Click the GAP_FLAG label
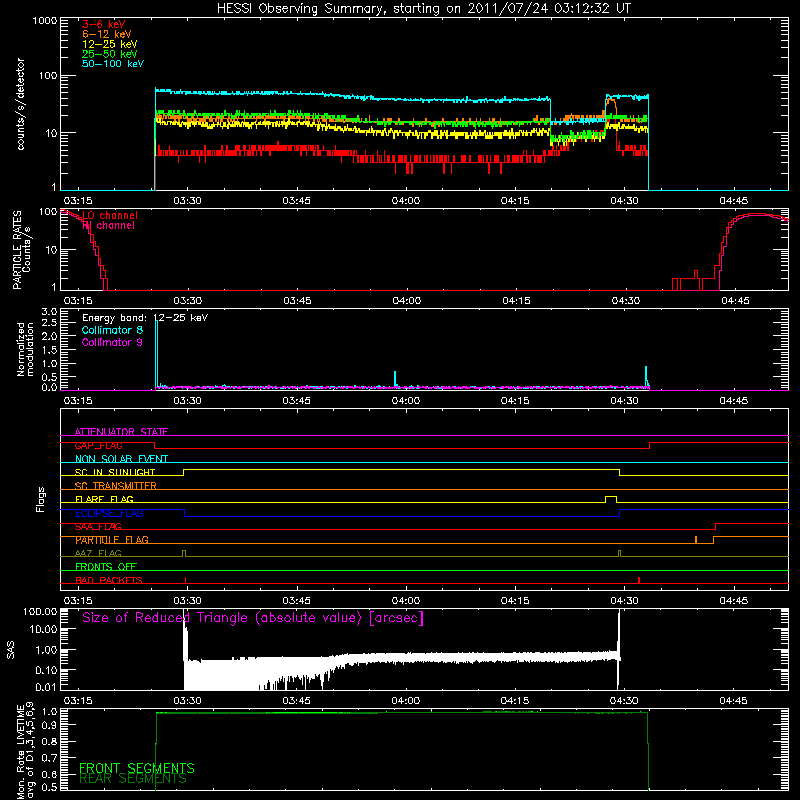Screen dimensions: 800x800 click(x=98, y=445)
